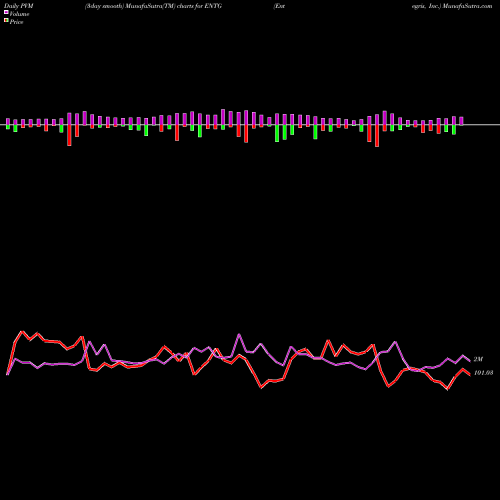Click the '101.93' price end label
Viewport: 500px width, 500px height.
pos(483,373)
